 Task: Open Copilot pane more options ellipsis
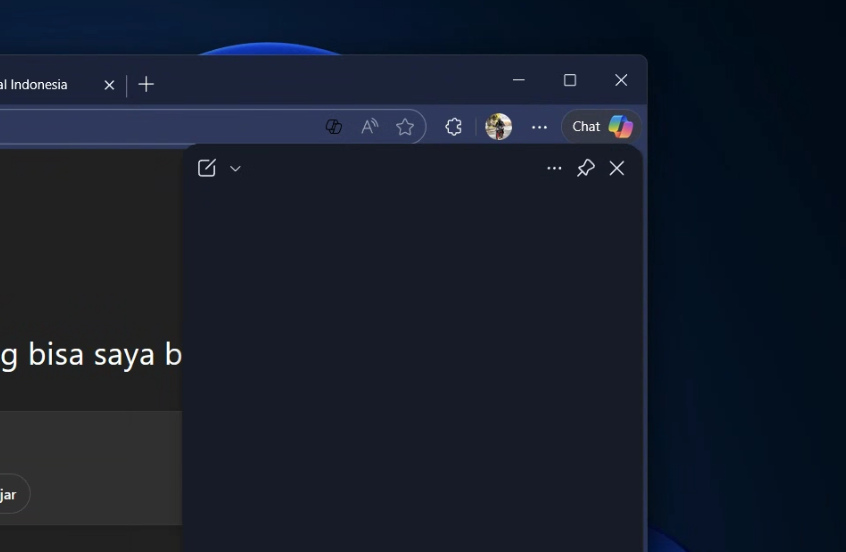click(554, 168)
